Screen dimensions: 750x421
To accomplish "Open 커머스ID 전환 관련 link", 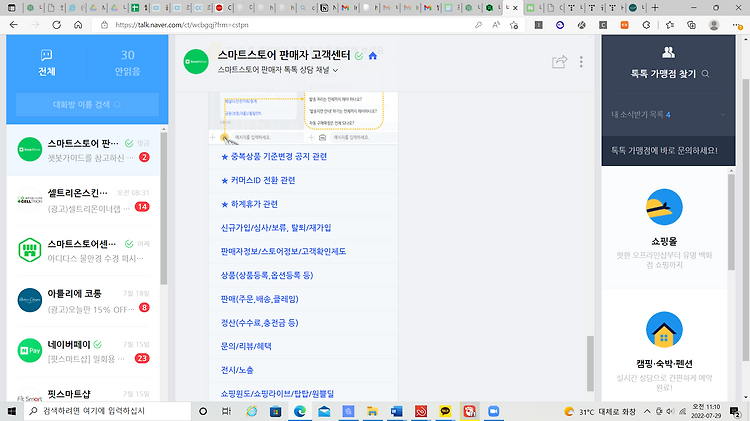I will pos(258,180).
